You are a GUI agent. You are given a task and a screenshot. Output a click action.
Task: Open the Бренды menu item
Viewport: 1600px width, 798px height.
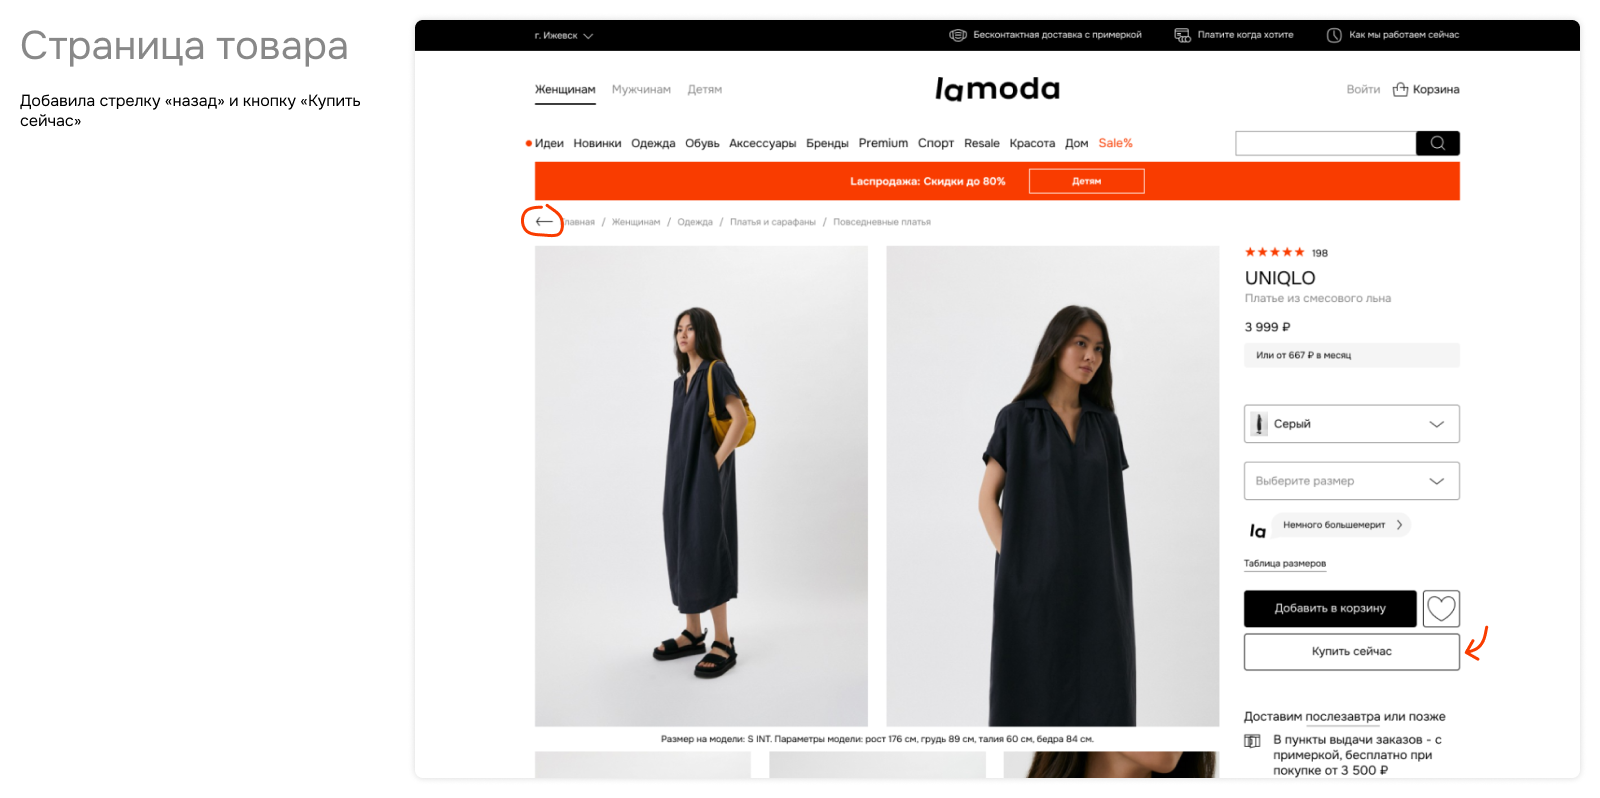(x=827, y=143)
